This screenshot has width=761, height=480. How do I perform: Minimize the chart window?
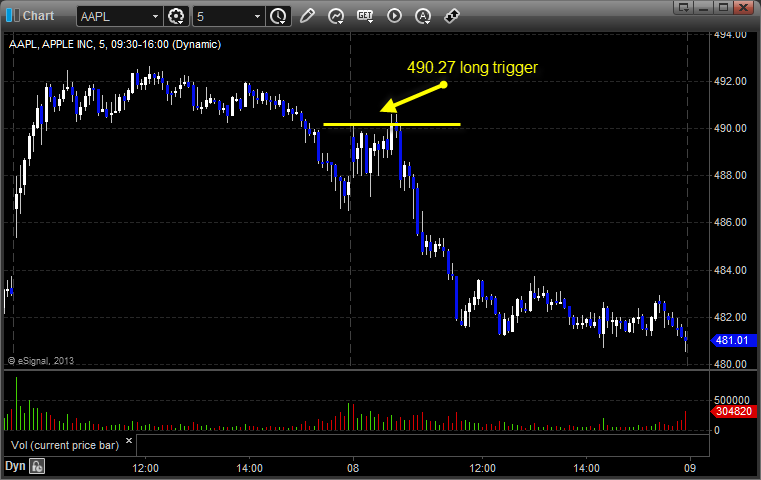[704, 7]
